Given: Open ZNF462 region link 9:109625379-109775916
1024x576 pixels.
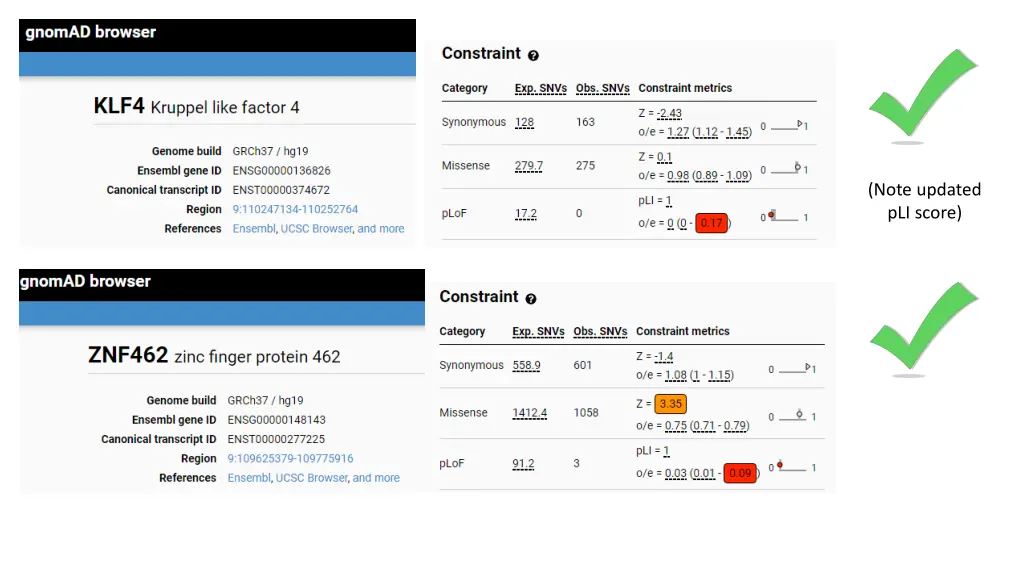Looking at the screenshot, I should [x=290, y=458].
